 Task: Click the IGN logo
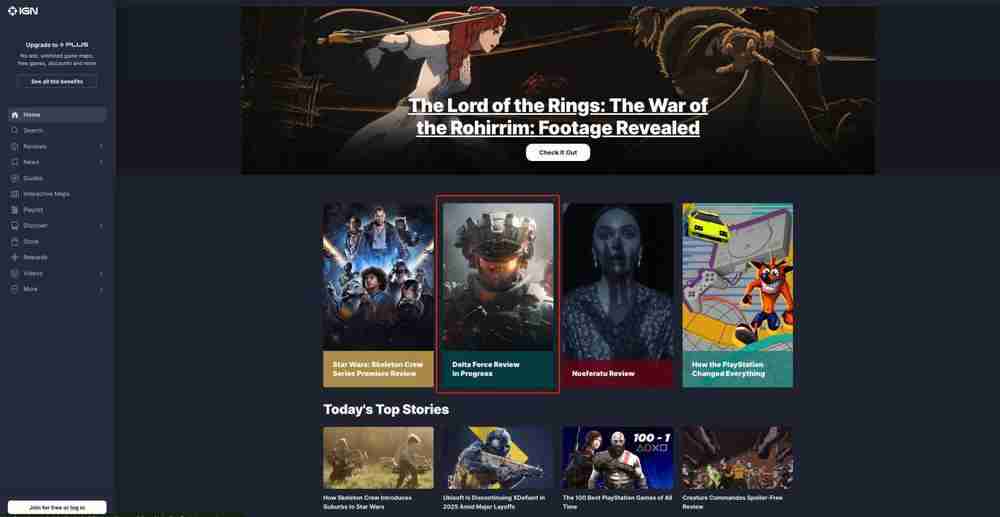click(23, 11)
